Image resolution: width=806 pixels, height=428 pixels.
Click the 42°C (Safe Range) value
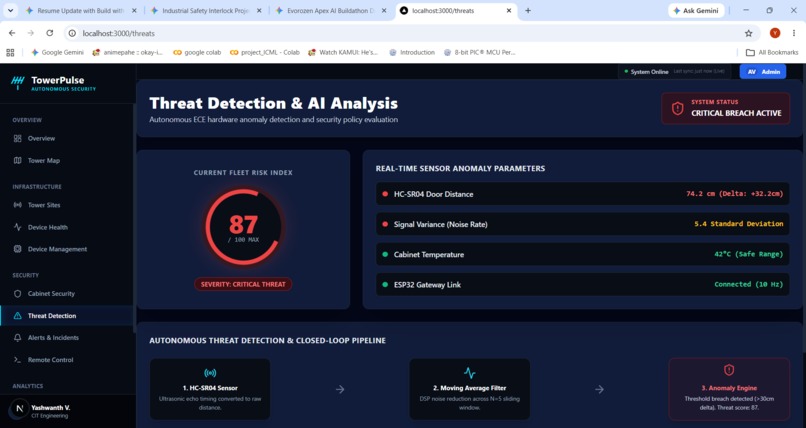point(748,254)
